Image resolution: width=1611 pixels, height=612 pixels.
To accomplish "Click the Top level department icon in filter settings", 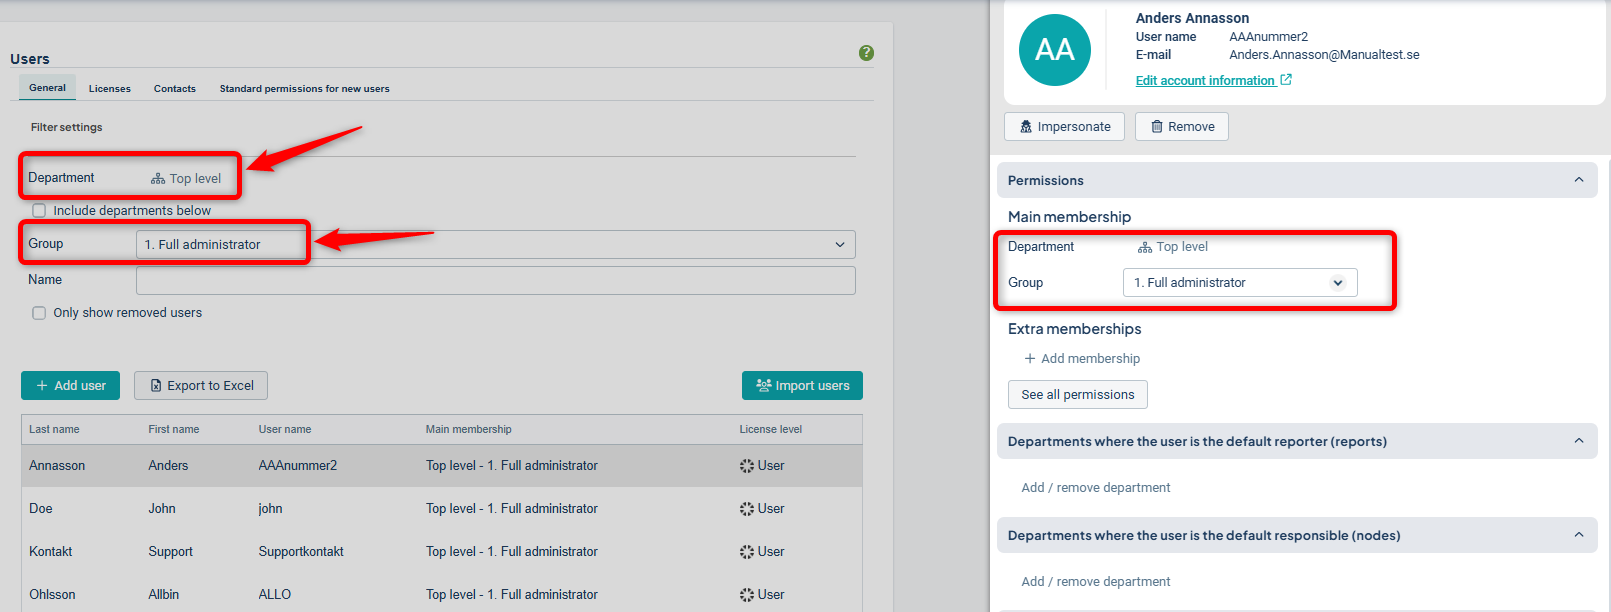I will [158, 179].
